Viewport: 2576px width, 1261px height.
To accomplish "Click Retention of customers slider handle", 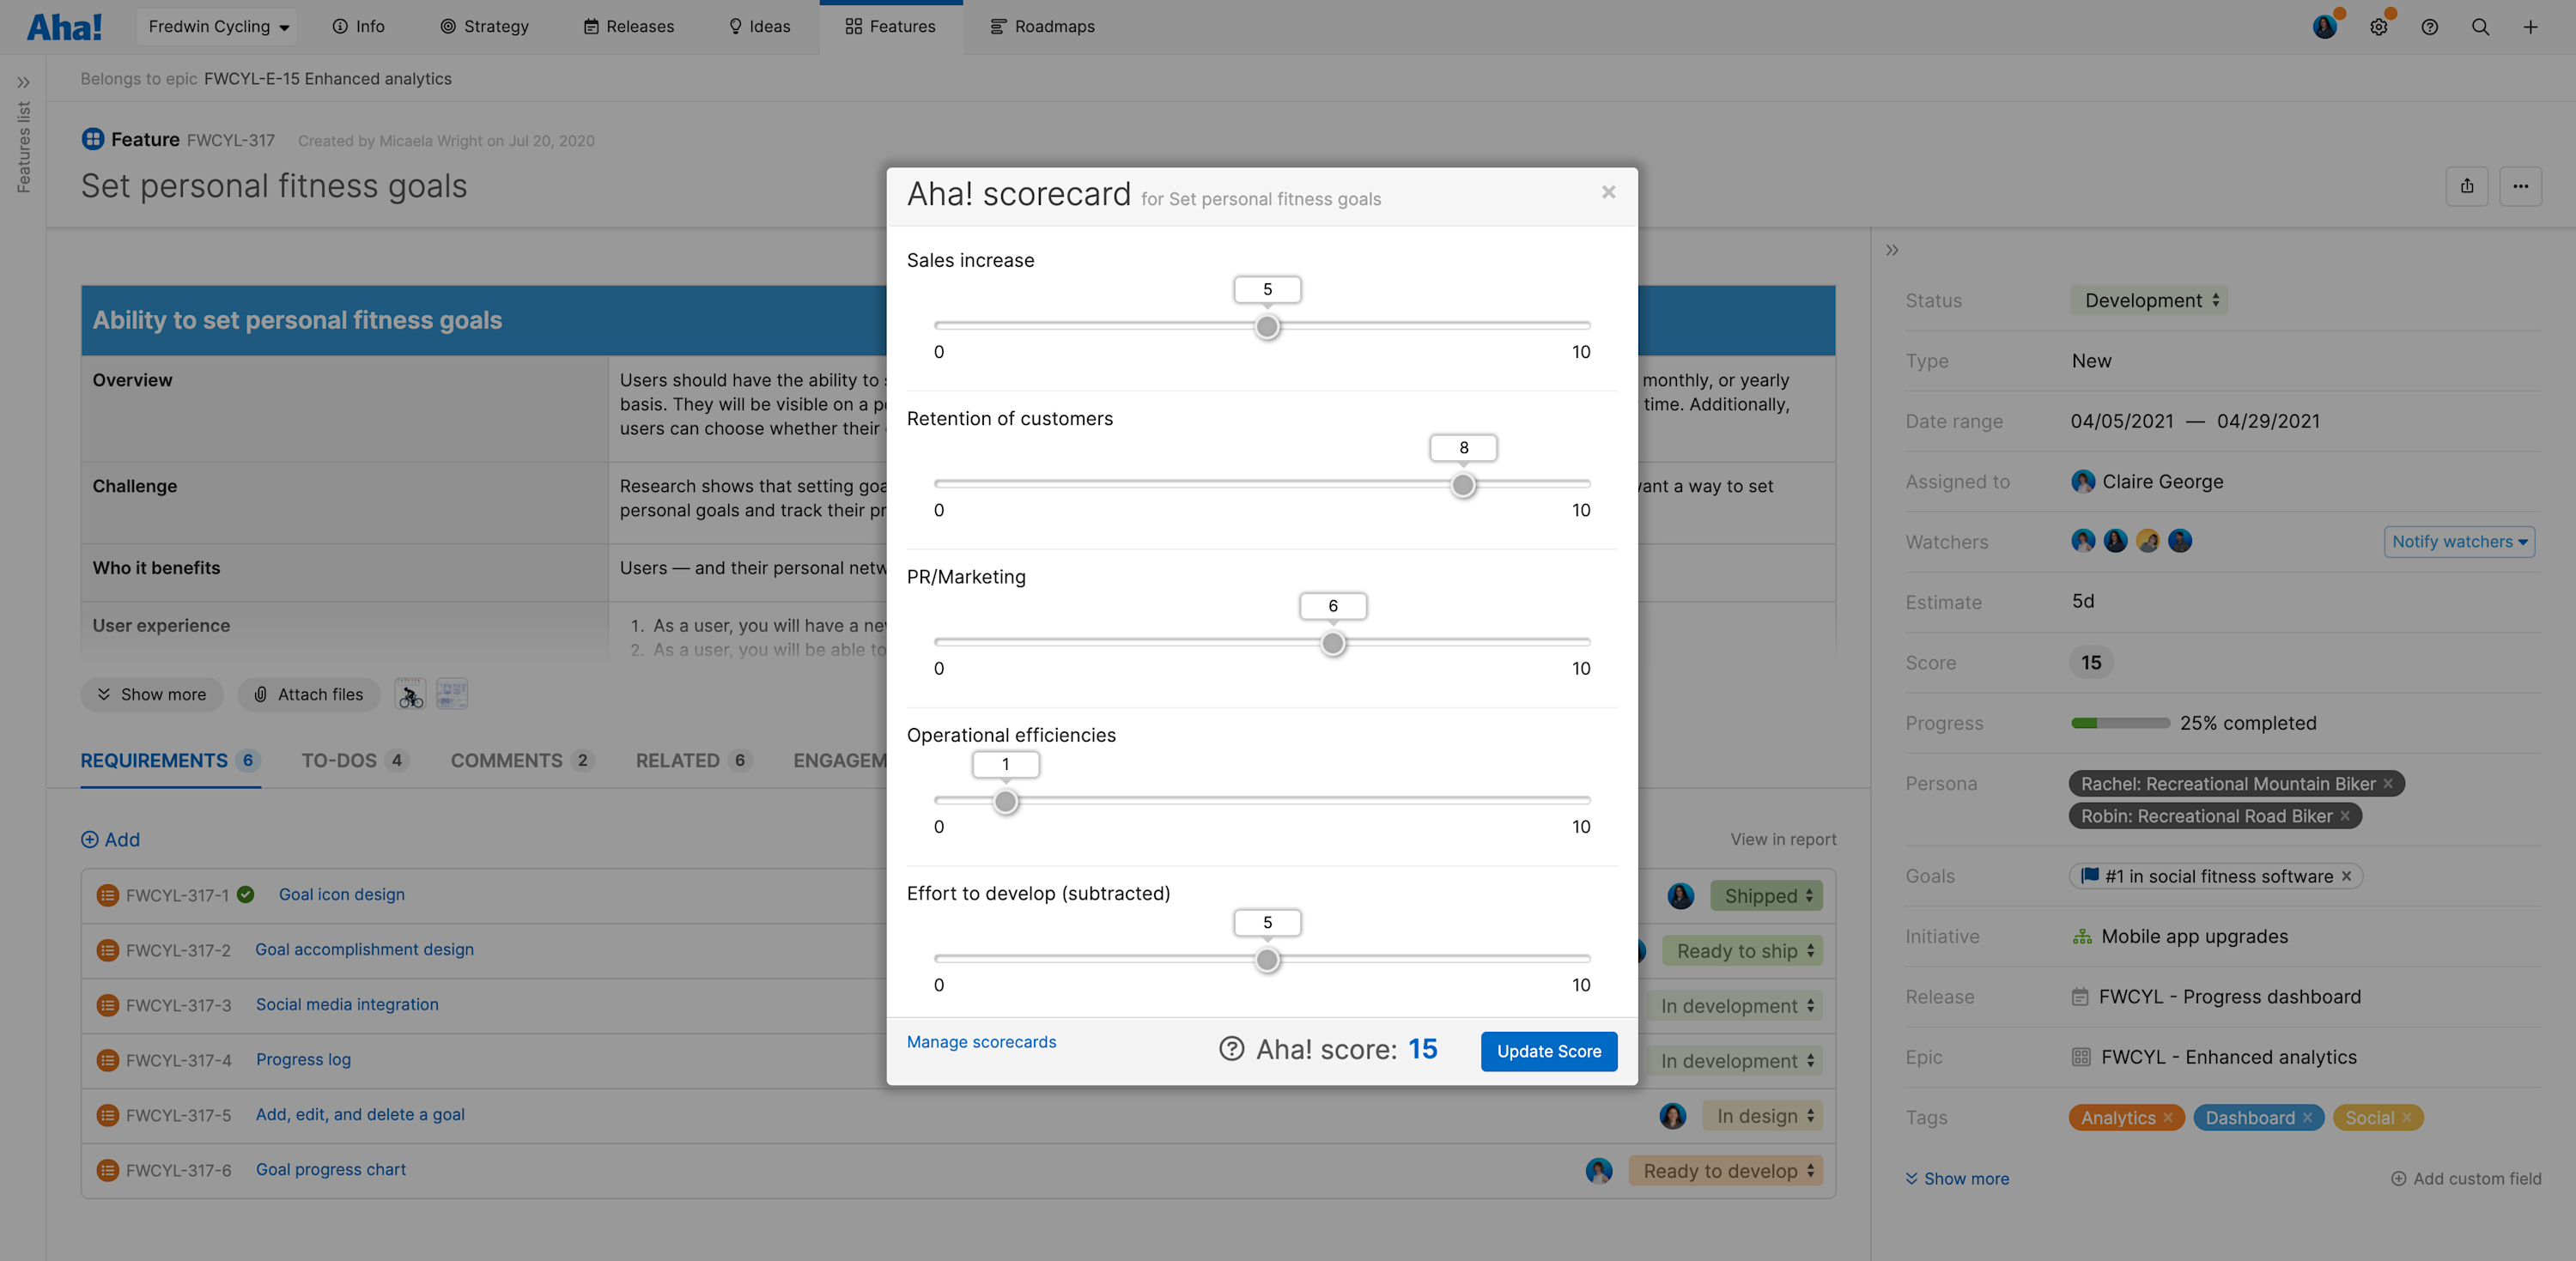I will click(1463, 486).
